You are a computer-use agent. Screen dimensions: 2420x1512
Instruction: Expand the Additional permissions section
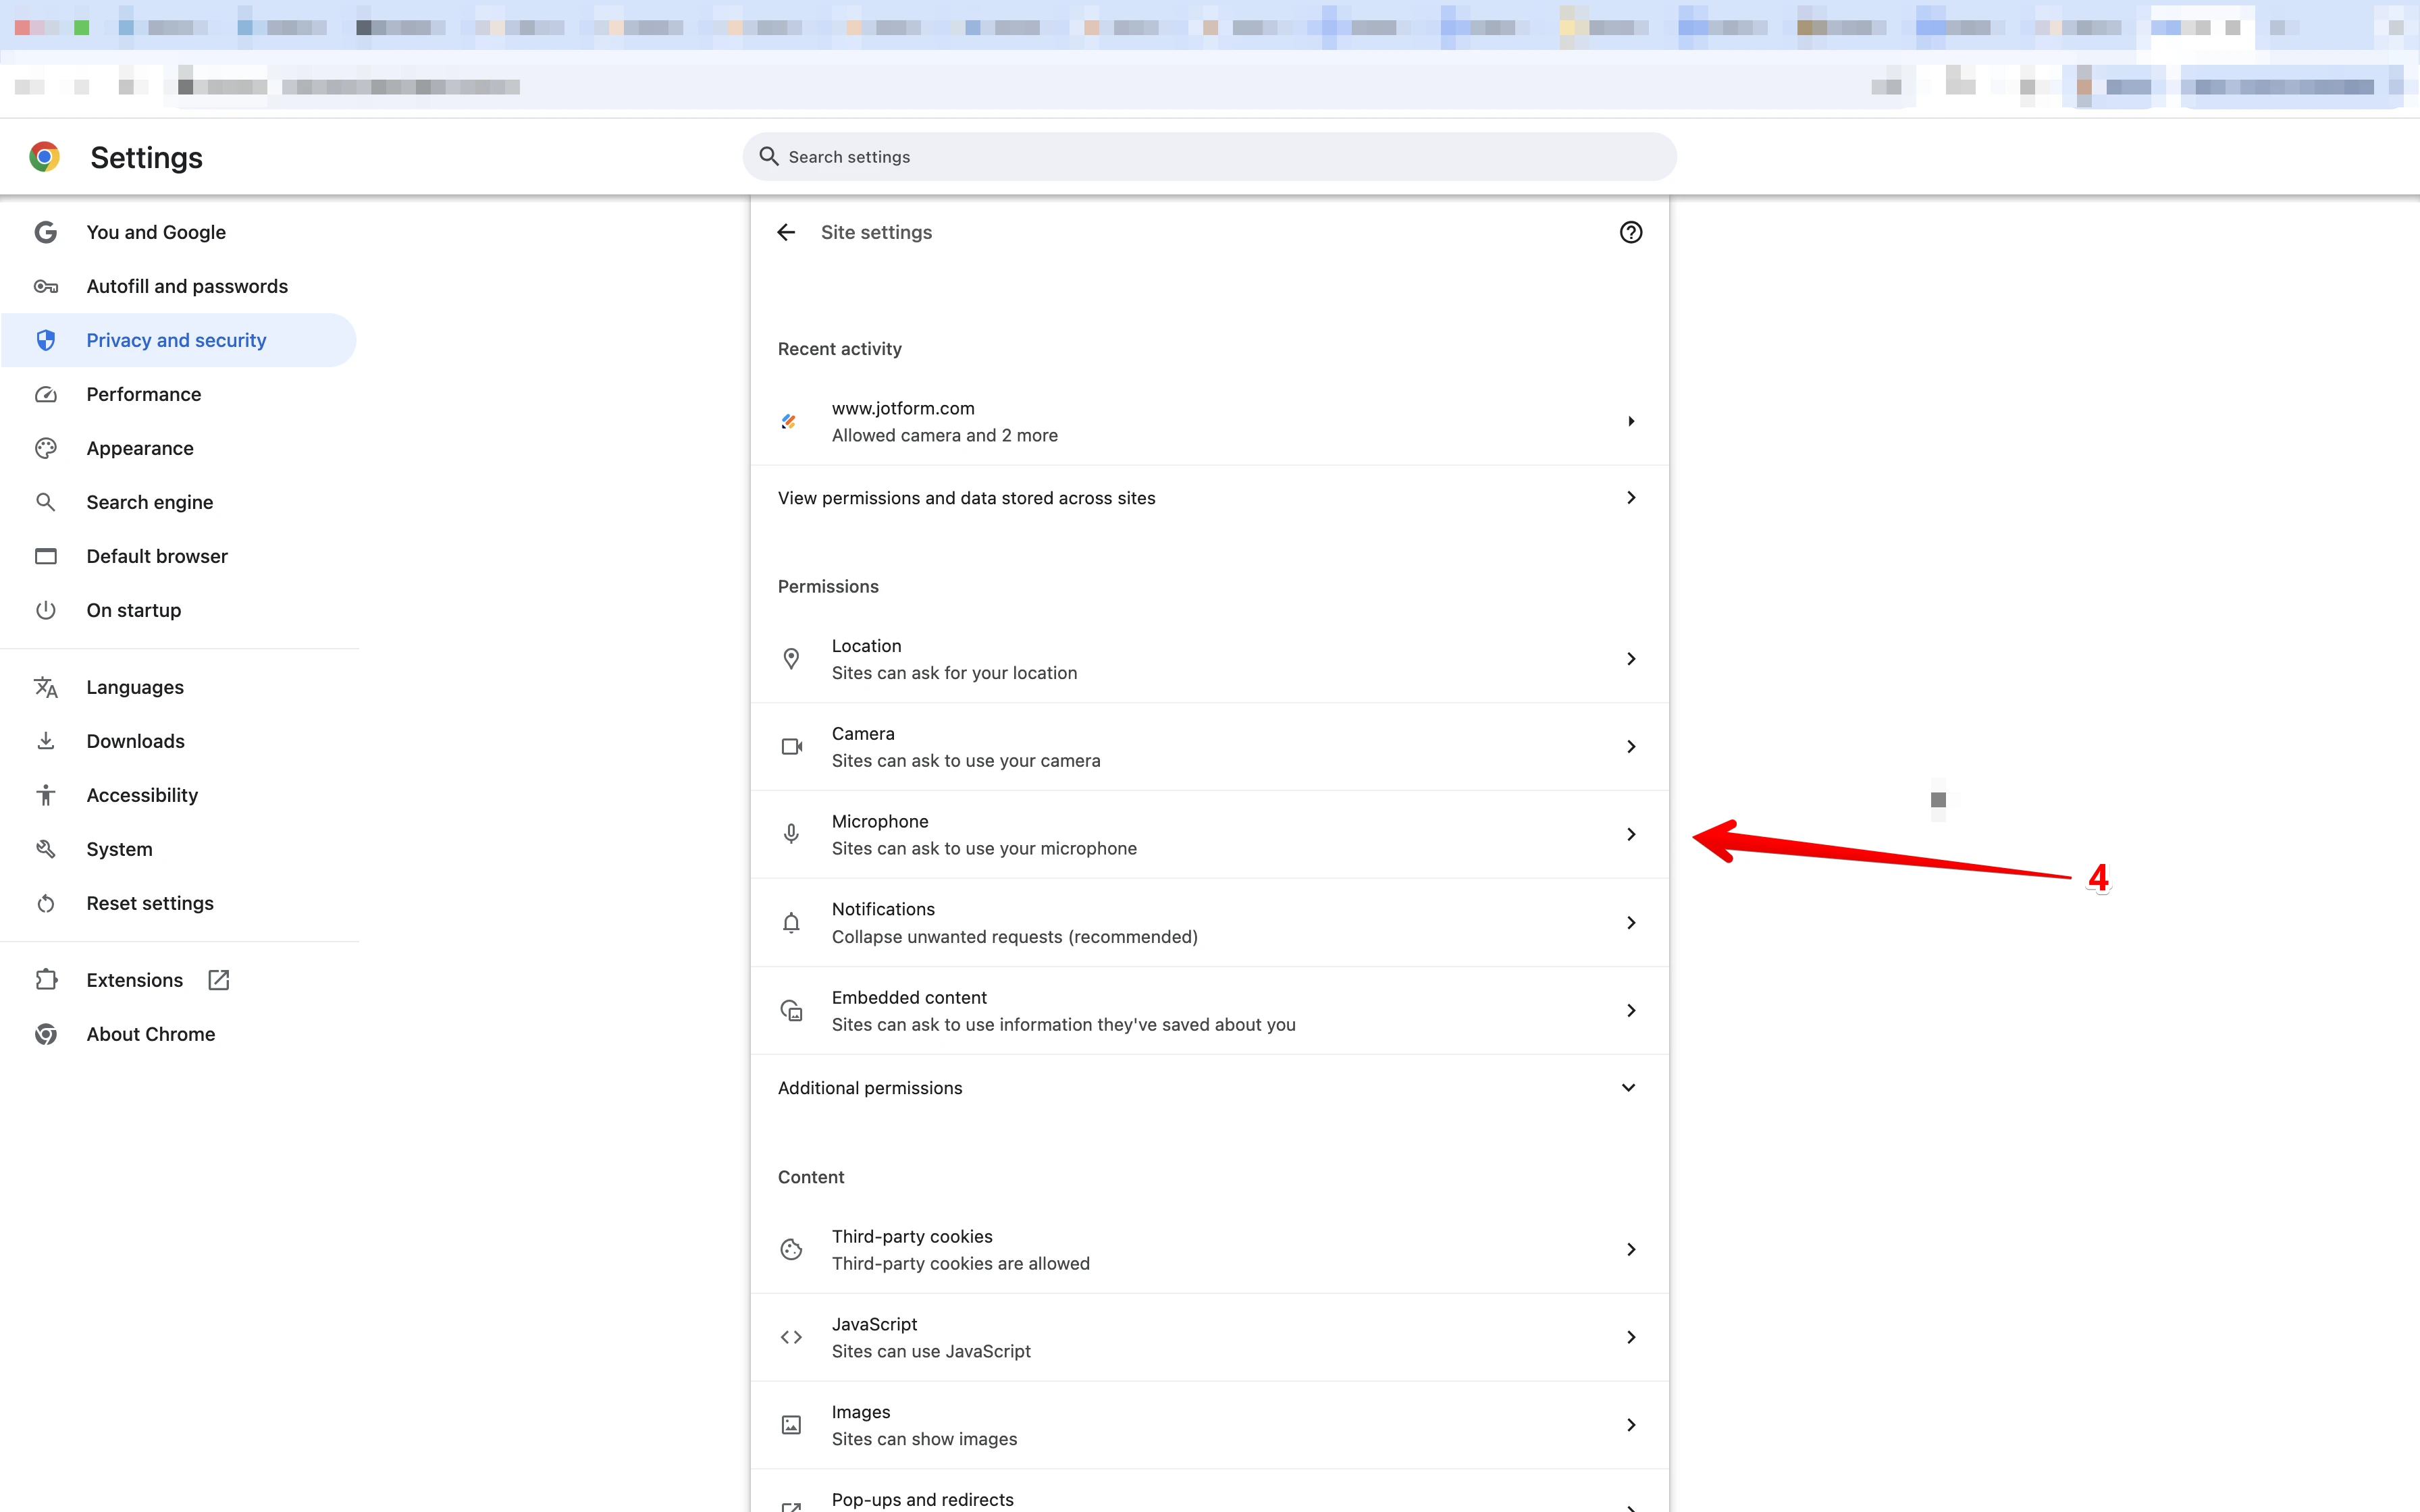(x=1628, y=1087)
